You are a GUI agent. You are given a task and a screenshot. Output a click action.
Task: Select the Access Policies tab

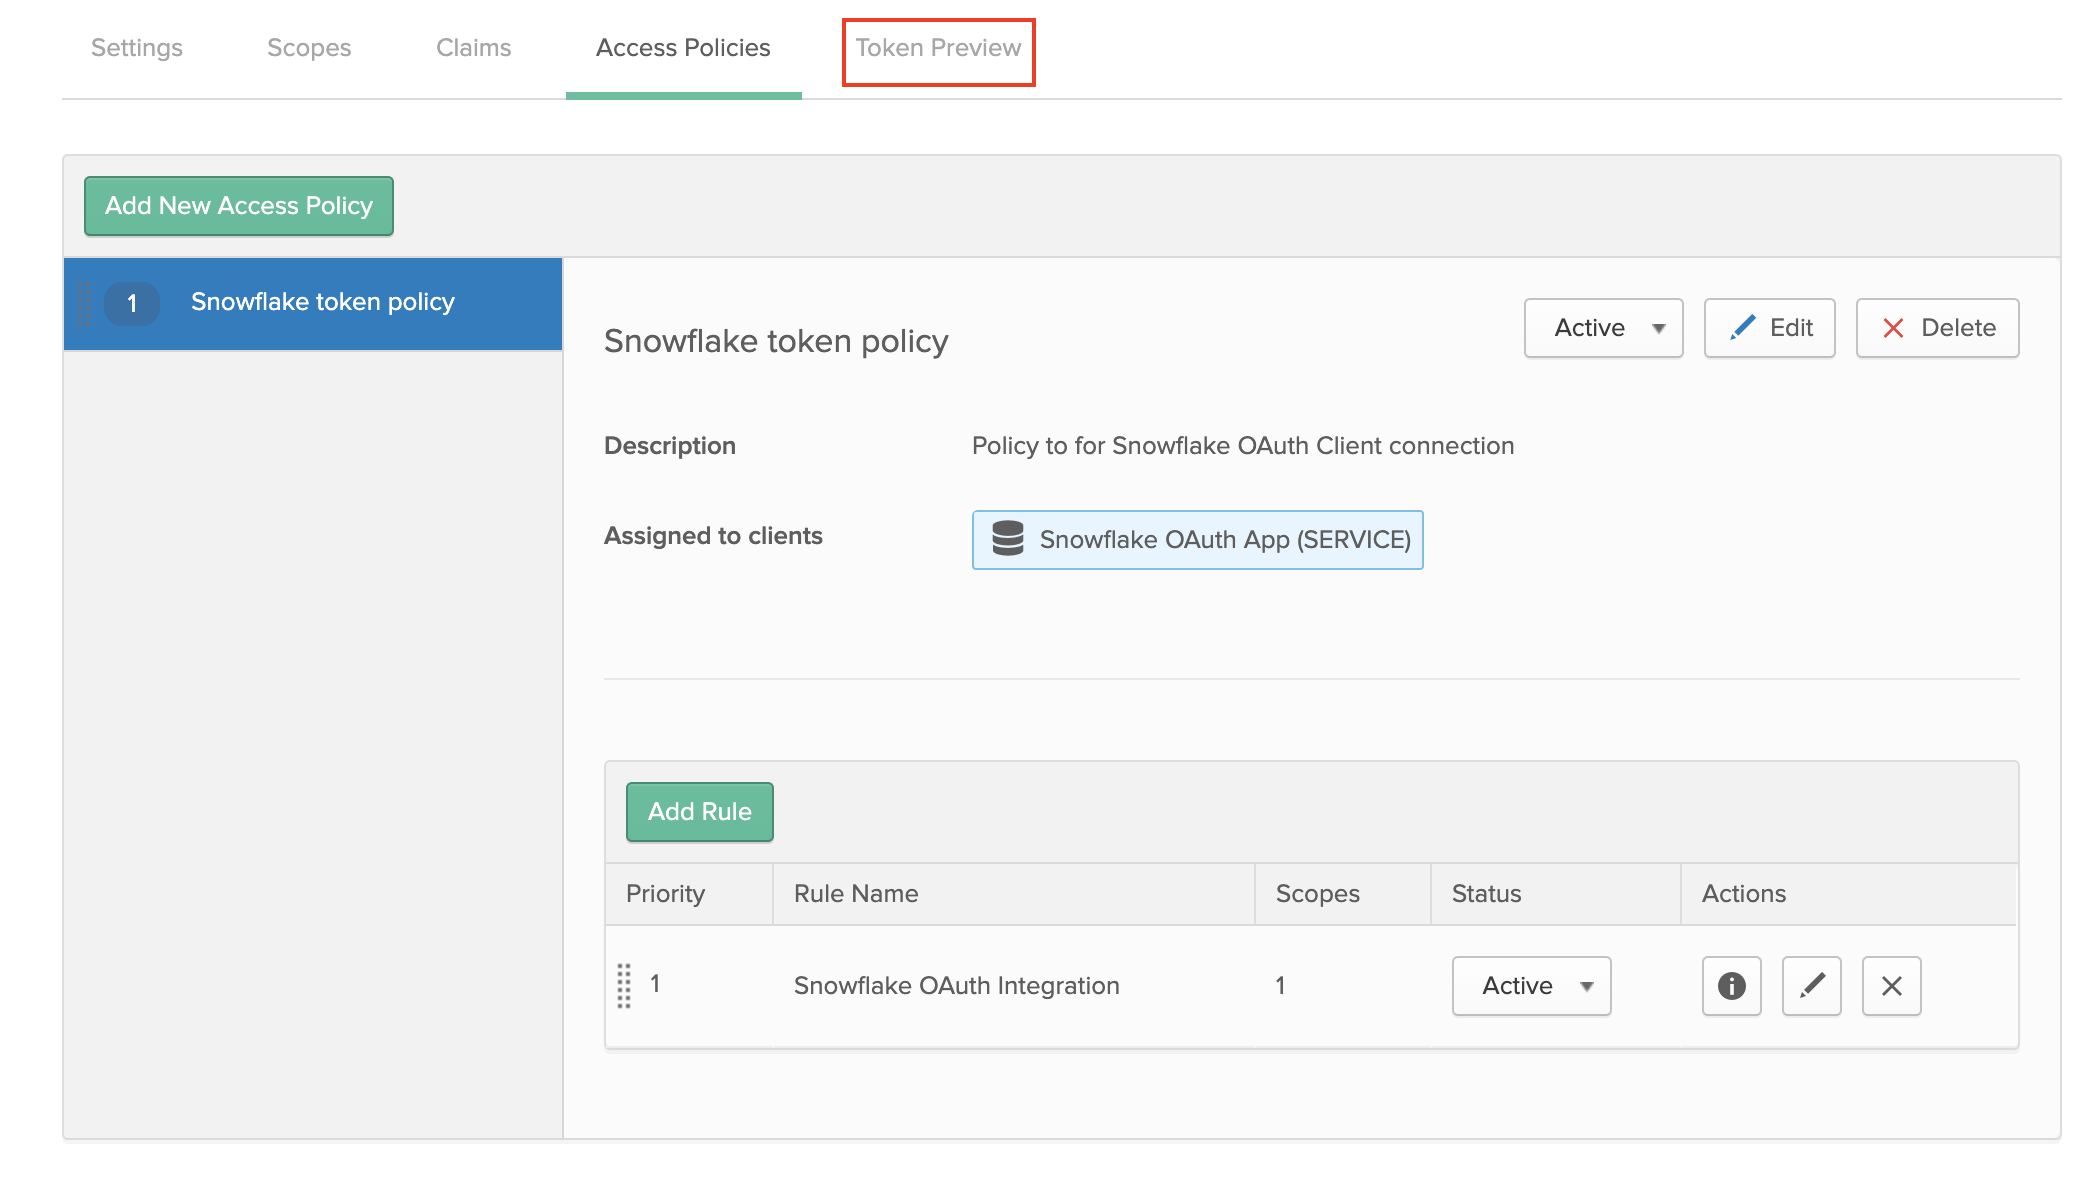683,47
